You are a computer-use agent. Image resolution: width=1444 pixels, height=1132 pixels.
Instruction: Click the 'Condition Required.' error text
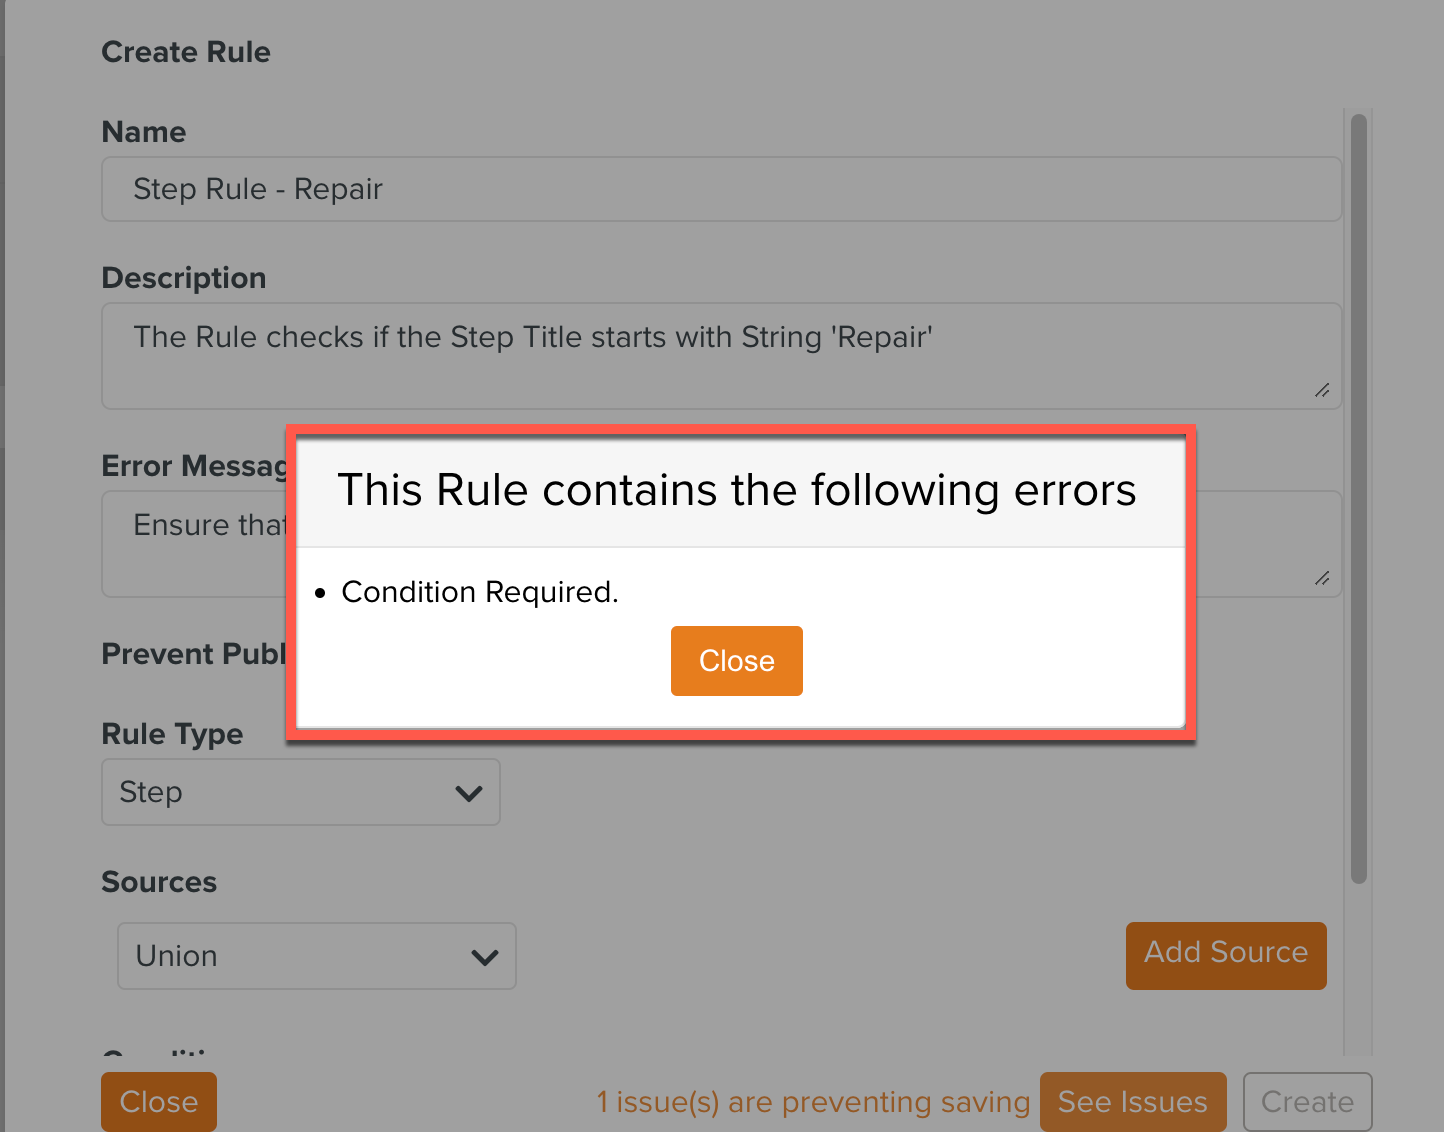click(x=480, y=592)
